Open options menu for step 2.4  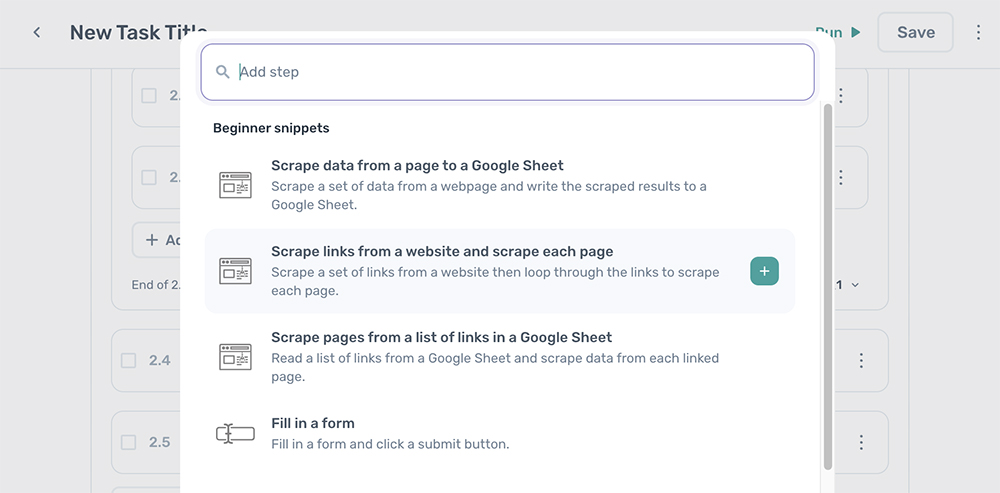[x=861, y=360]
